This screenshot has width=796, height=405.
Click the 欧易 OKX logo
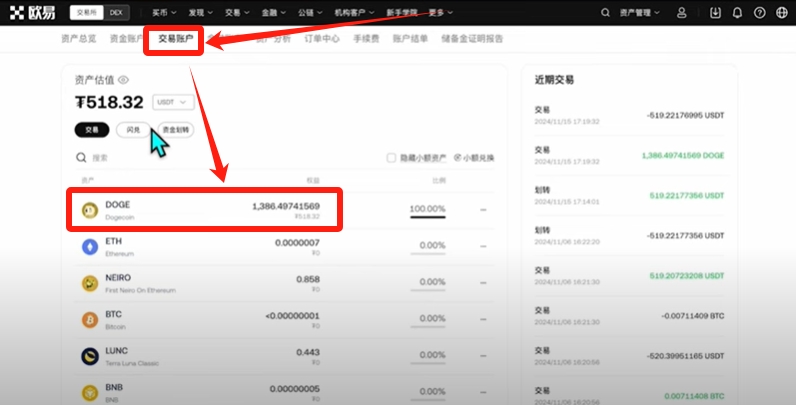(32, 13)
